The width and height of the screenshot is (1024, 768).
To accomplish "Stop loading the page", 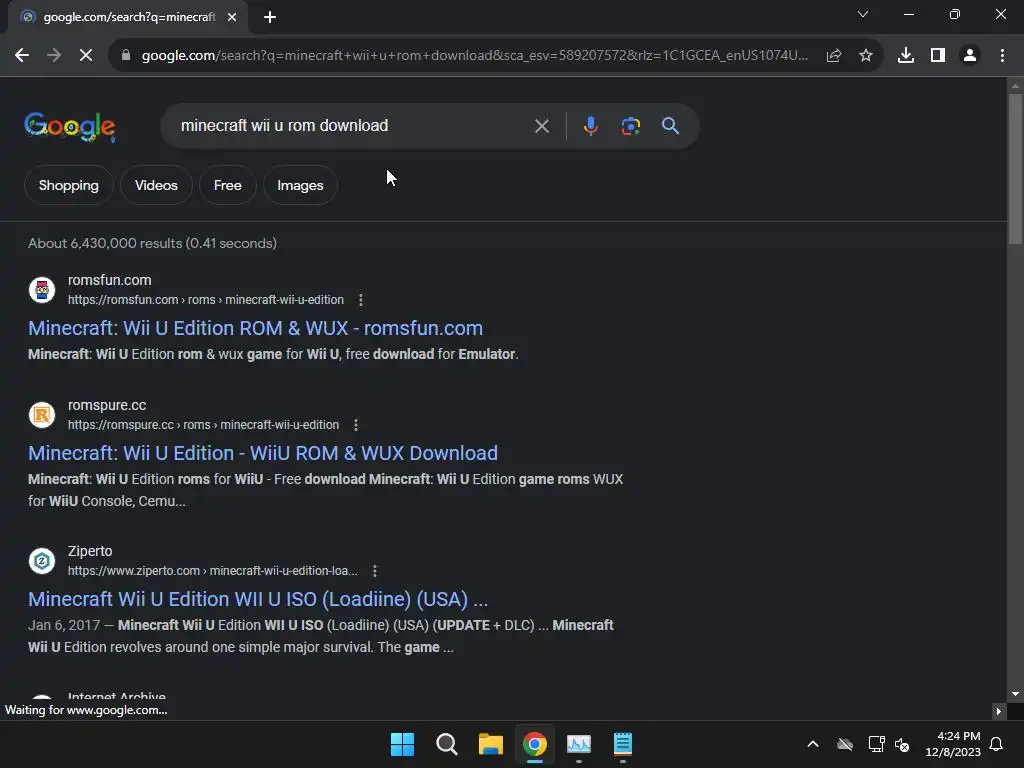I will 86,56.
